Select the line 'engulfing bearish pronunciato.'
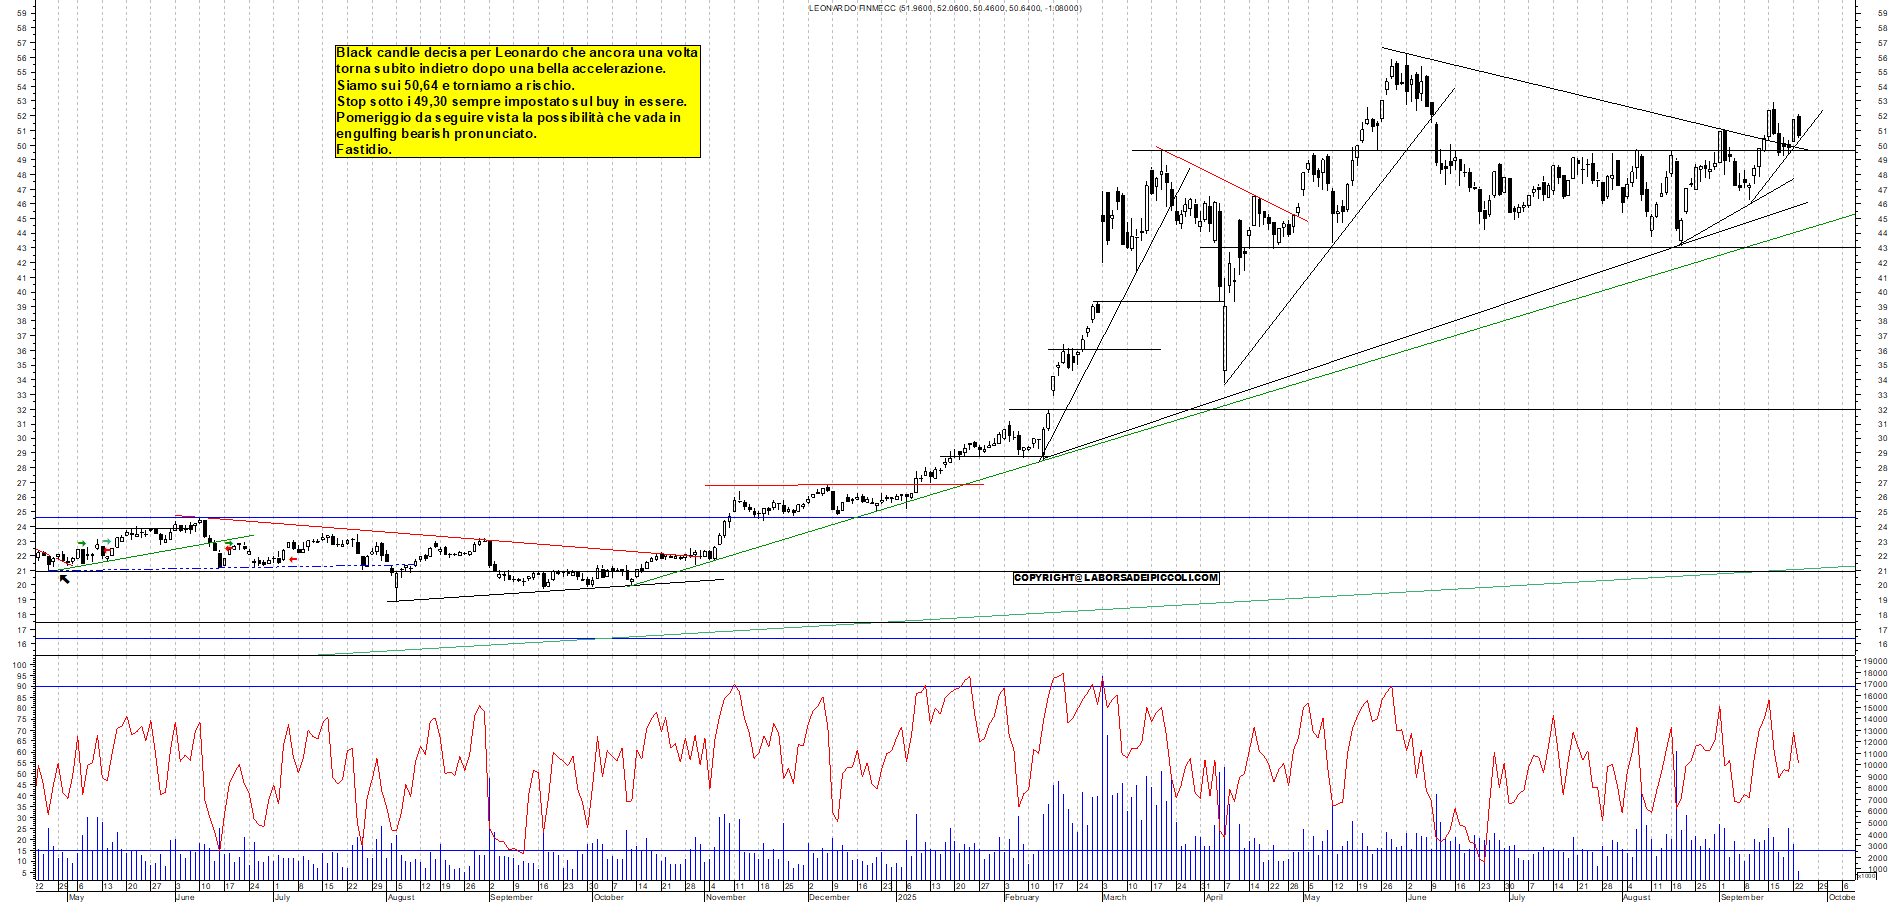Screen dimensions: 1890x902 [x=436, y=133]
